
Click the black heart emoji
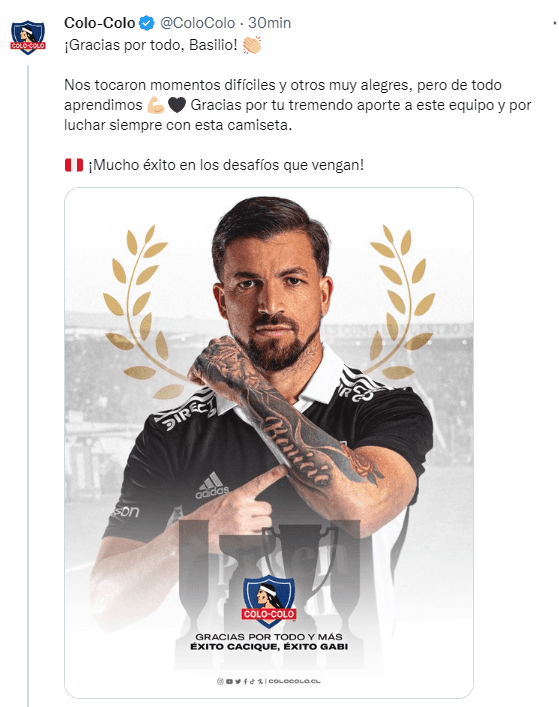177,105
